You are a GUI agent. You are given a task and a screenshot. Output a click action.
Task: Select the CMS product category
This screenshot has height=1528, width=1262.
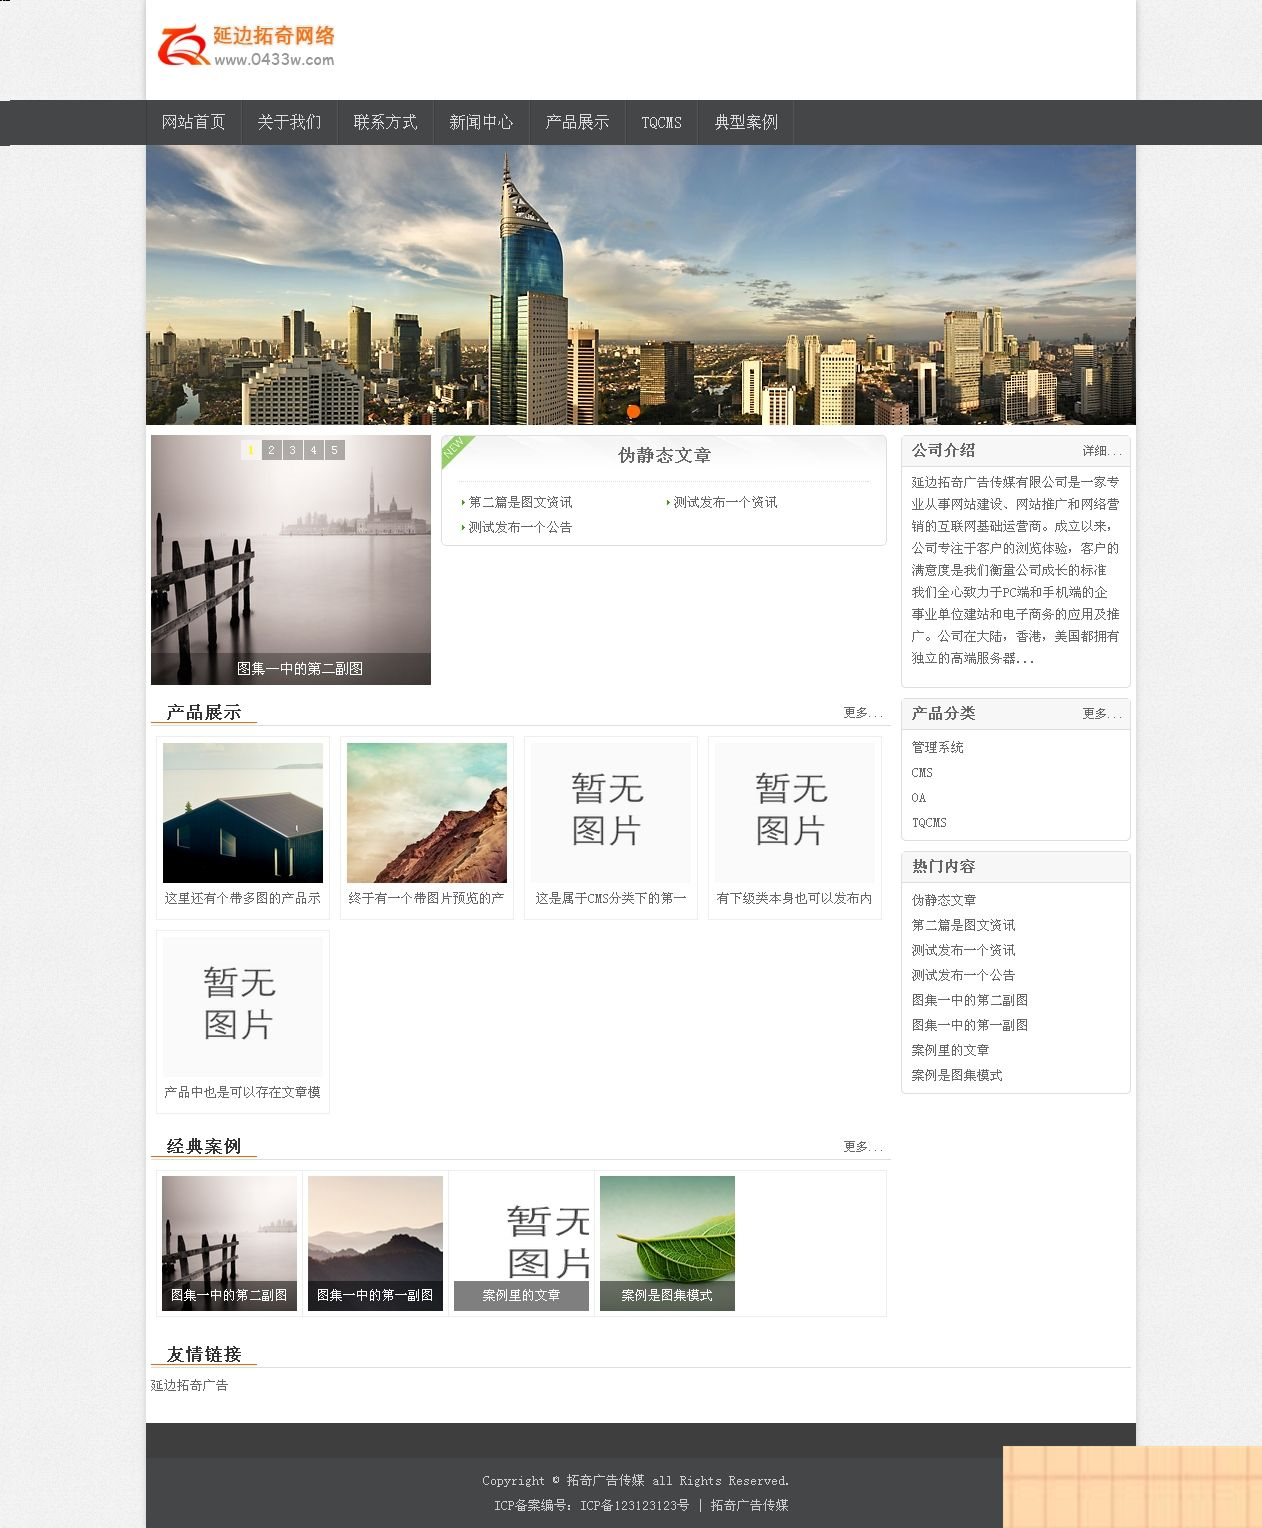click(x=921, y=772)
